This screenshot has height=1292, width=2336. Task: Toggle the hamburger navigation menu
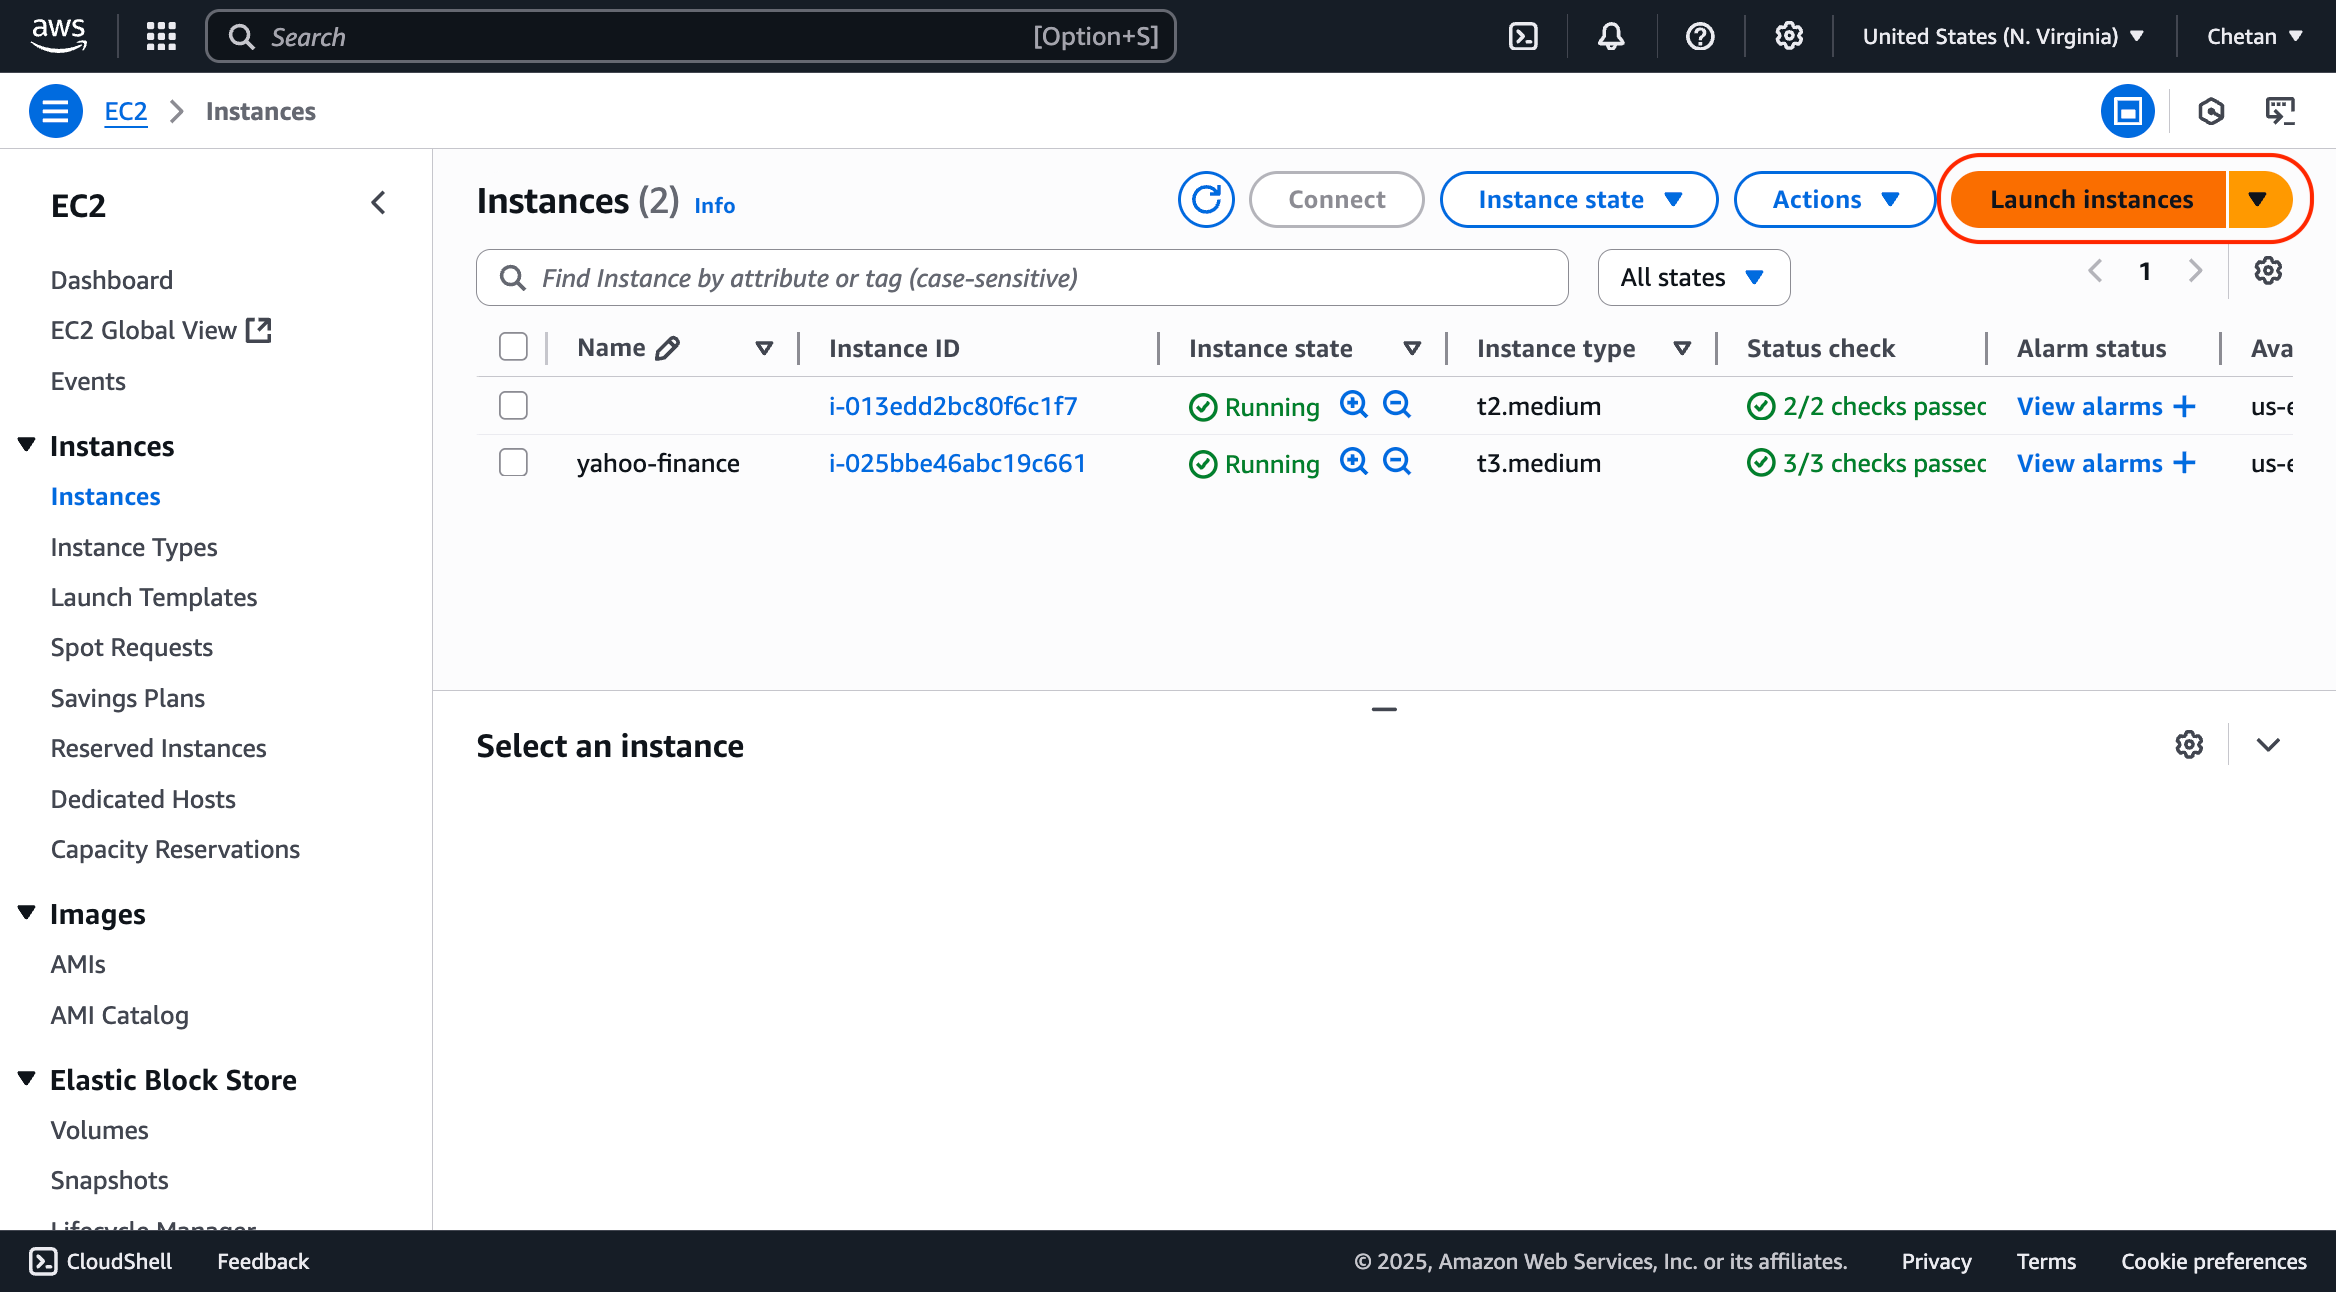[55, 111]
